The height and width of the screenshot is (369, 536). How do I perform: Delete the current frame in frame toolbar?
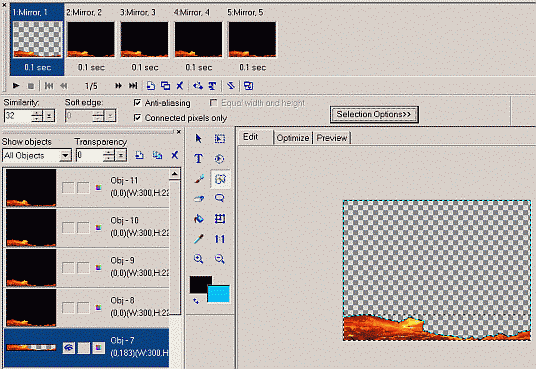pos(179,85)
